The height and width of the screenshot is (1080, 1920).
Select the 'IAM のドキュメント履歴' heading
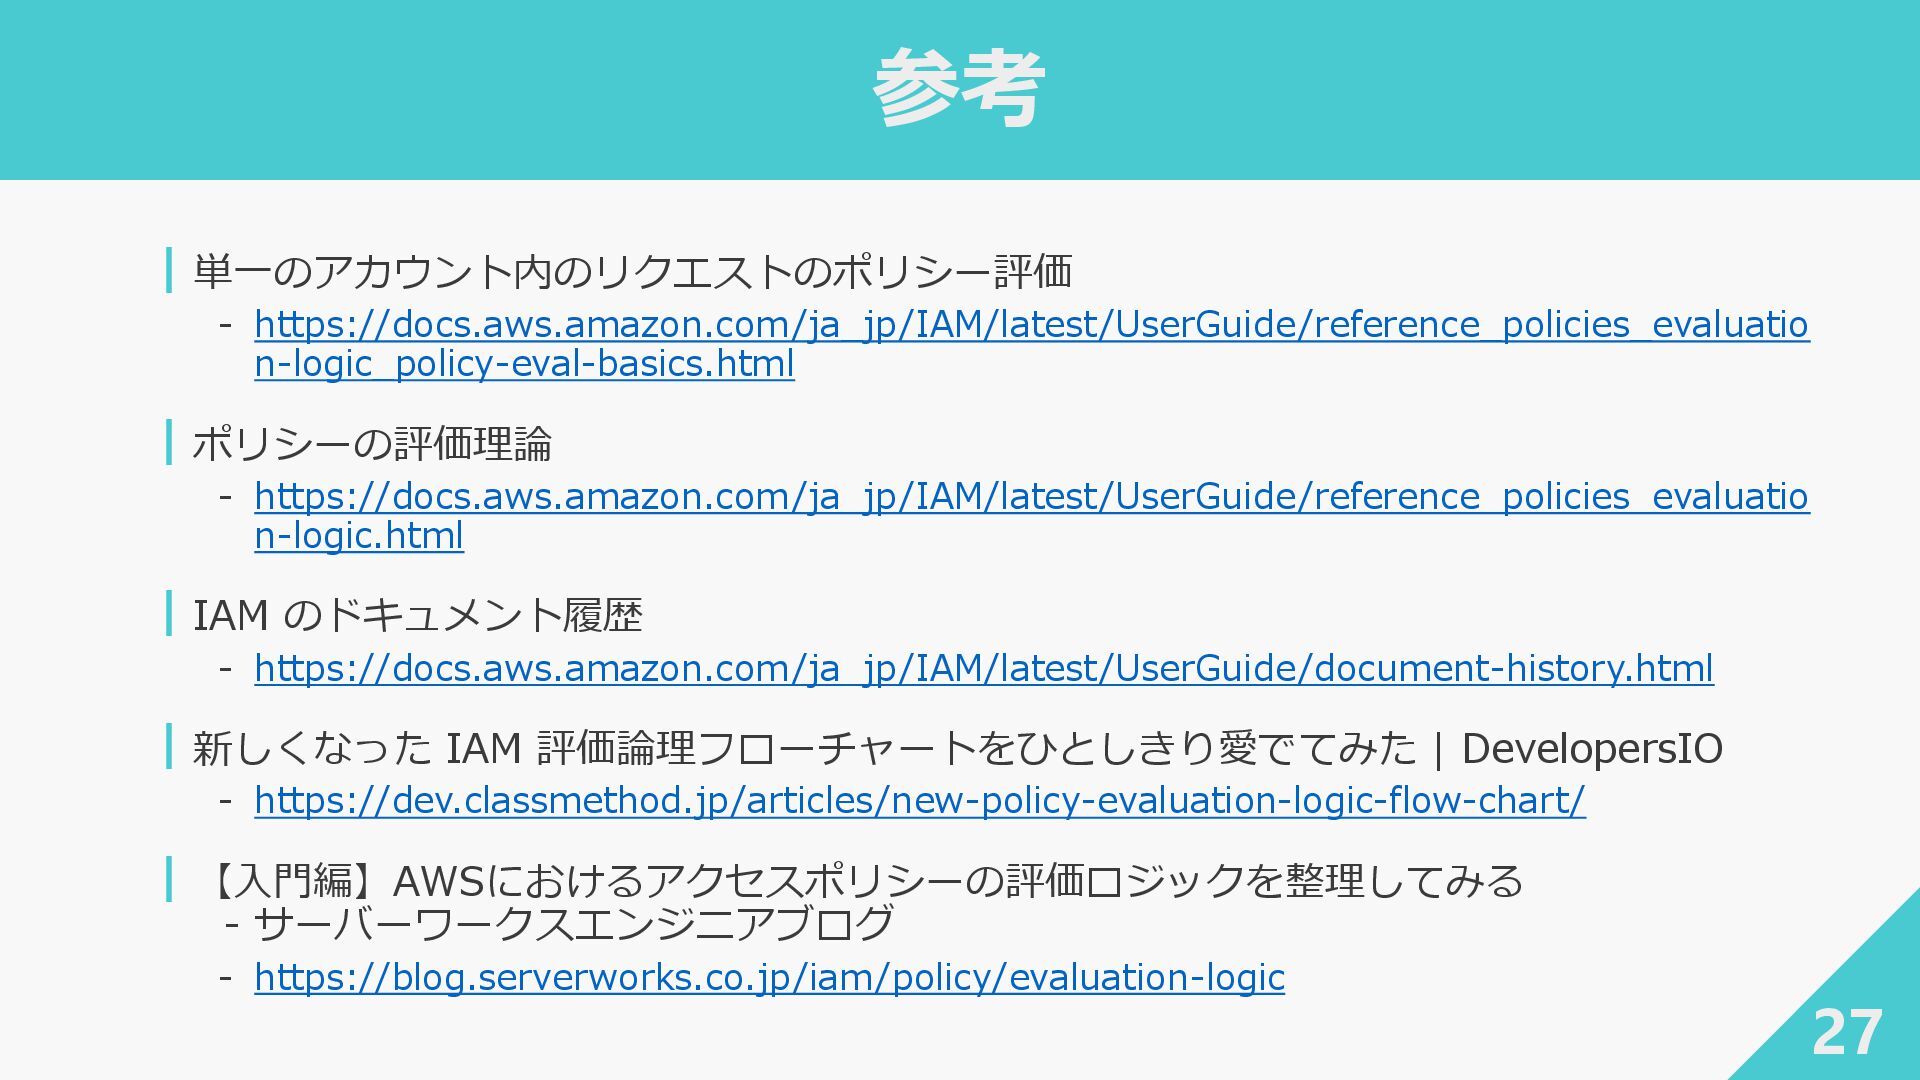coord(417,615)
